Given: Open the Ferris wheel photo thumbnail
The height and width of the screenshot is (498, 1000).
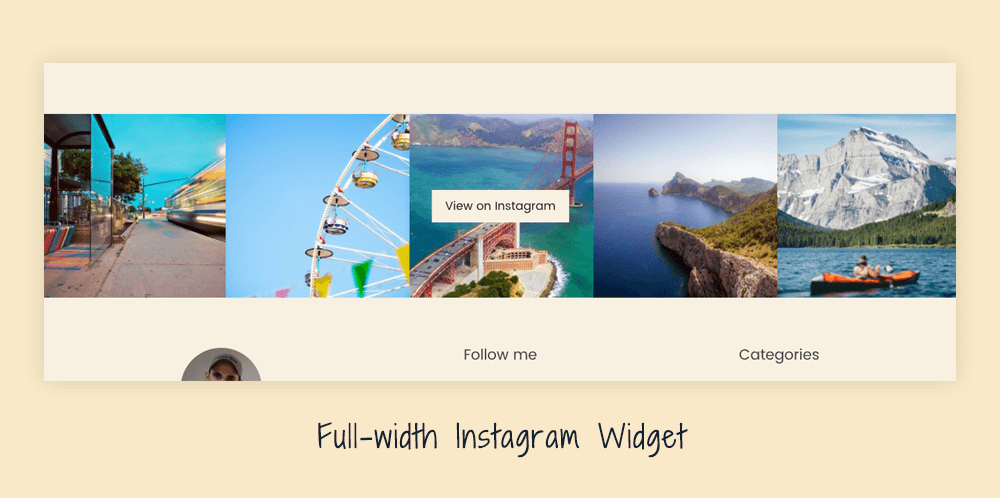Looking at the screenshot, I should pos(318,205).
